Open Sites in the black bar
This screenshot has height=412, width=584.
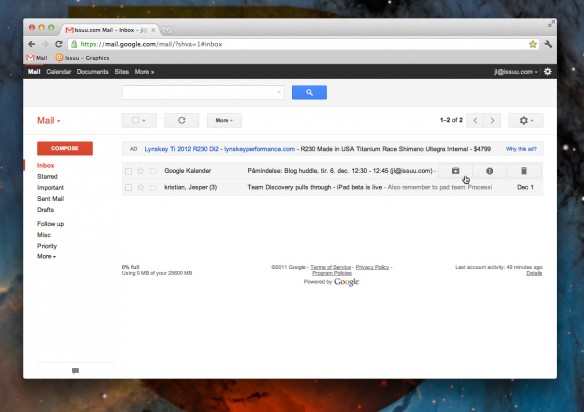pyautogui.click(x=121, y=72)
